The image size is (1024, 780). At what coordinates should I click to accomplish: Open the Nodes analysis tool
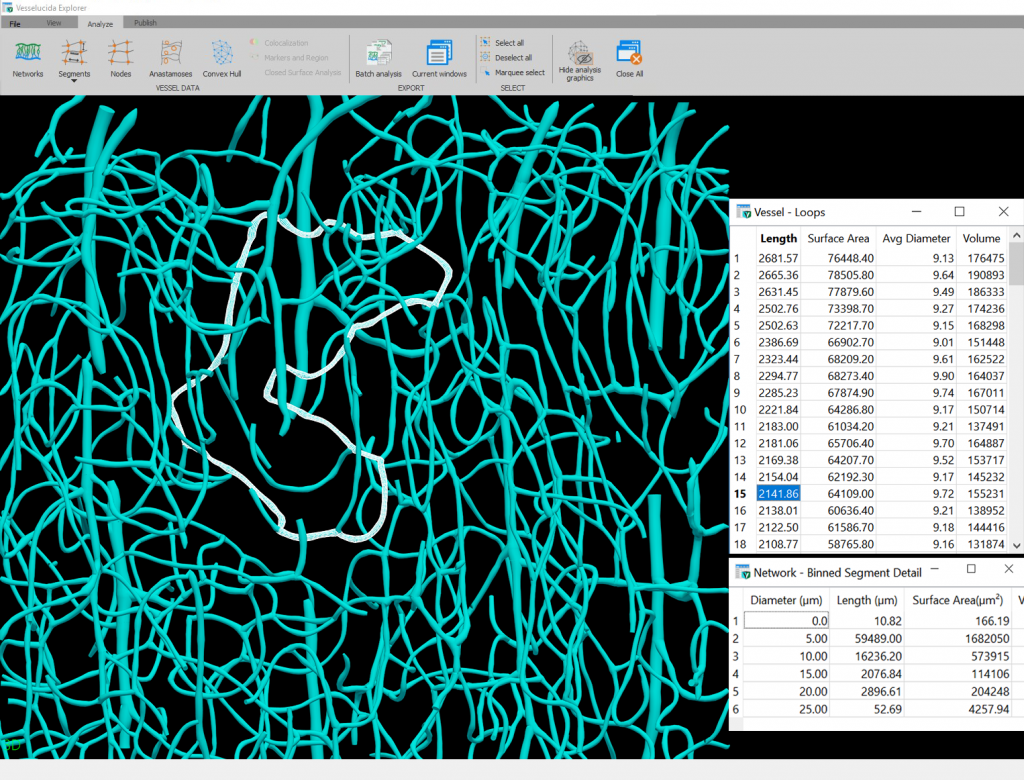[120, 58]
